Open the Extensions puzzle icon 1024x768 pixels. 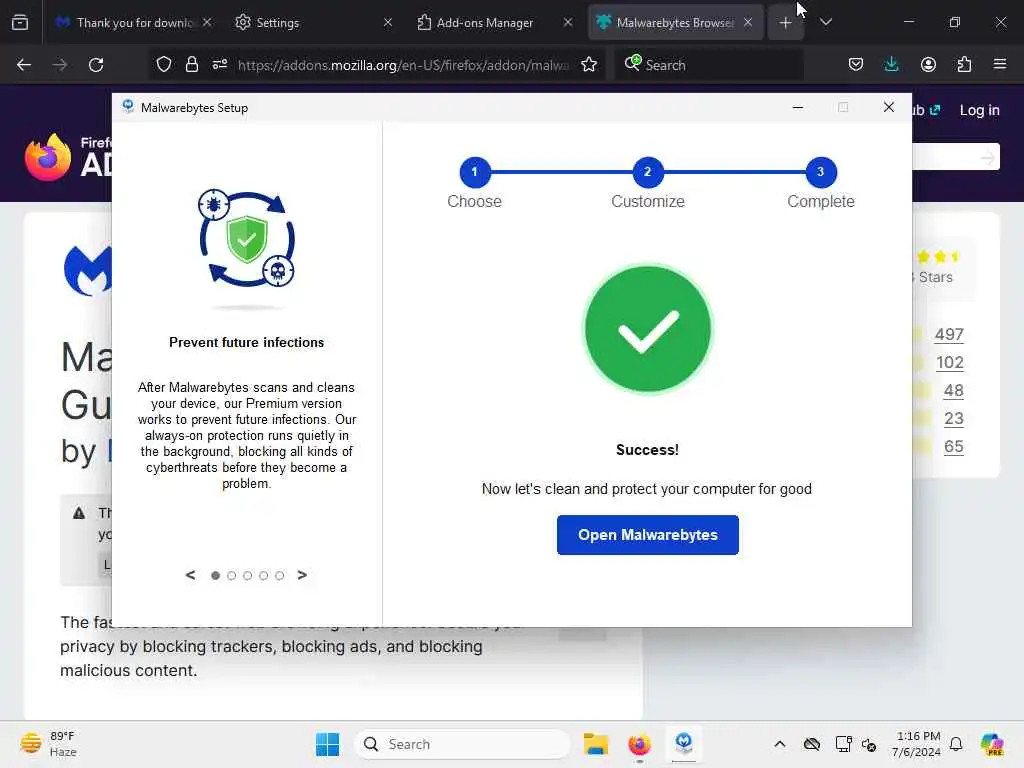(964, 65)
